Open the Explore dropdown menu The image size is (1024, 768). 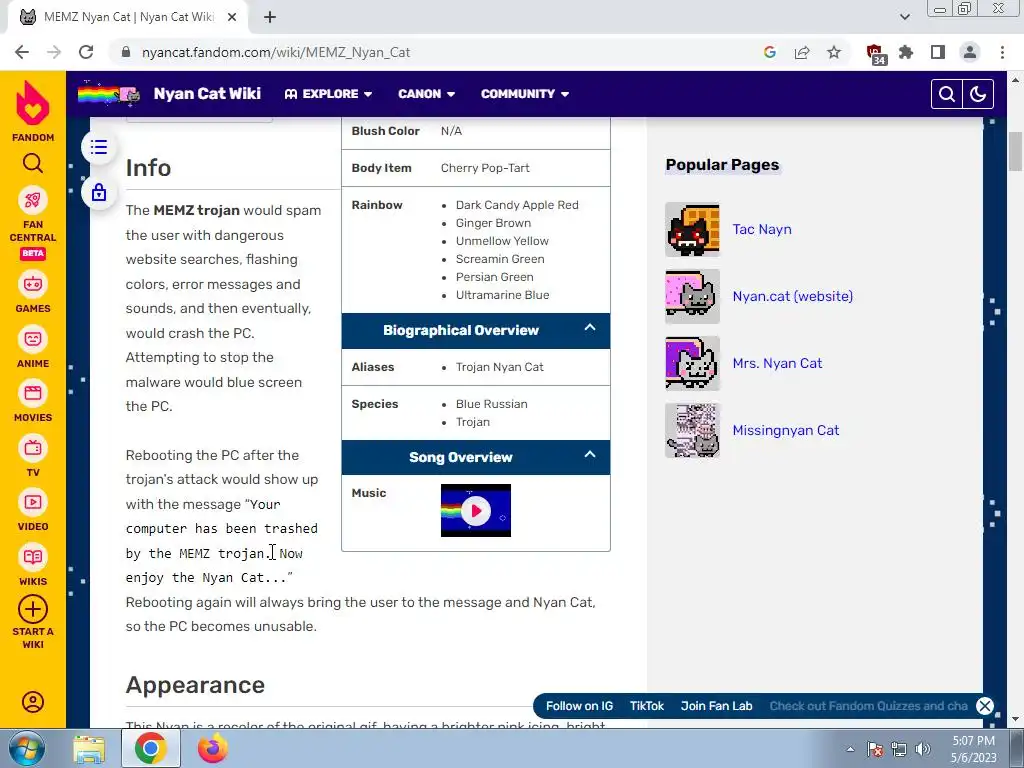coord(328,94)
